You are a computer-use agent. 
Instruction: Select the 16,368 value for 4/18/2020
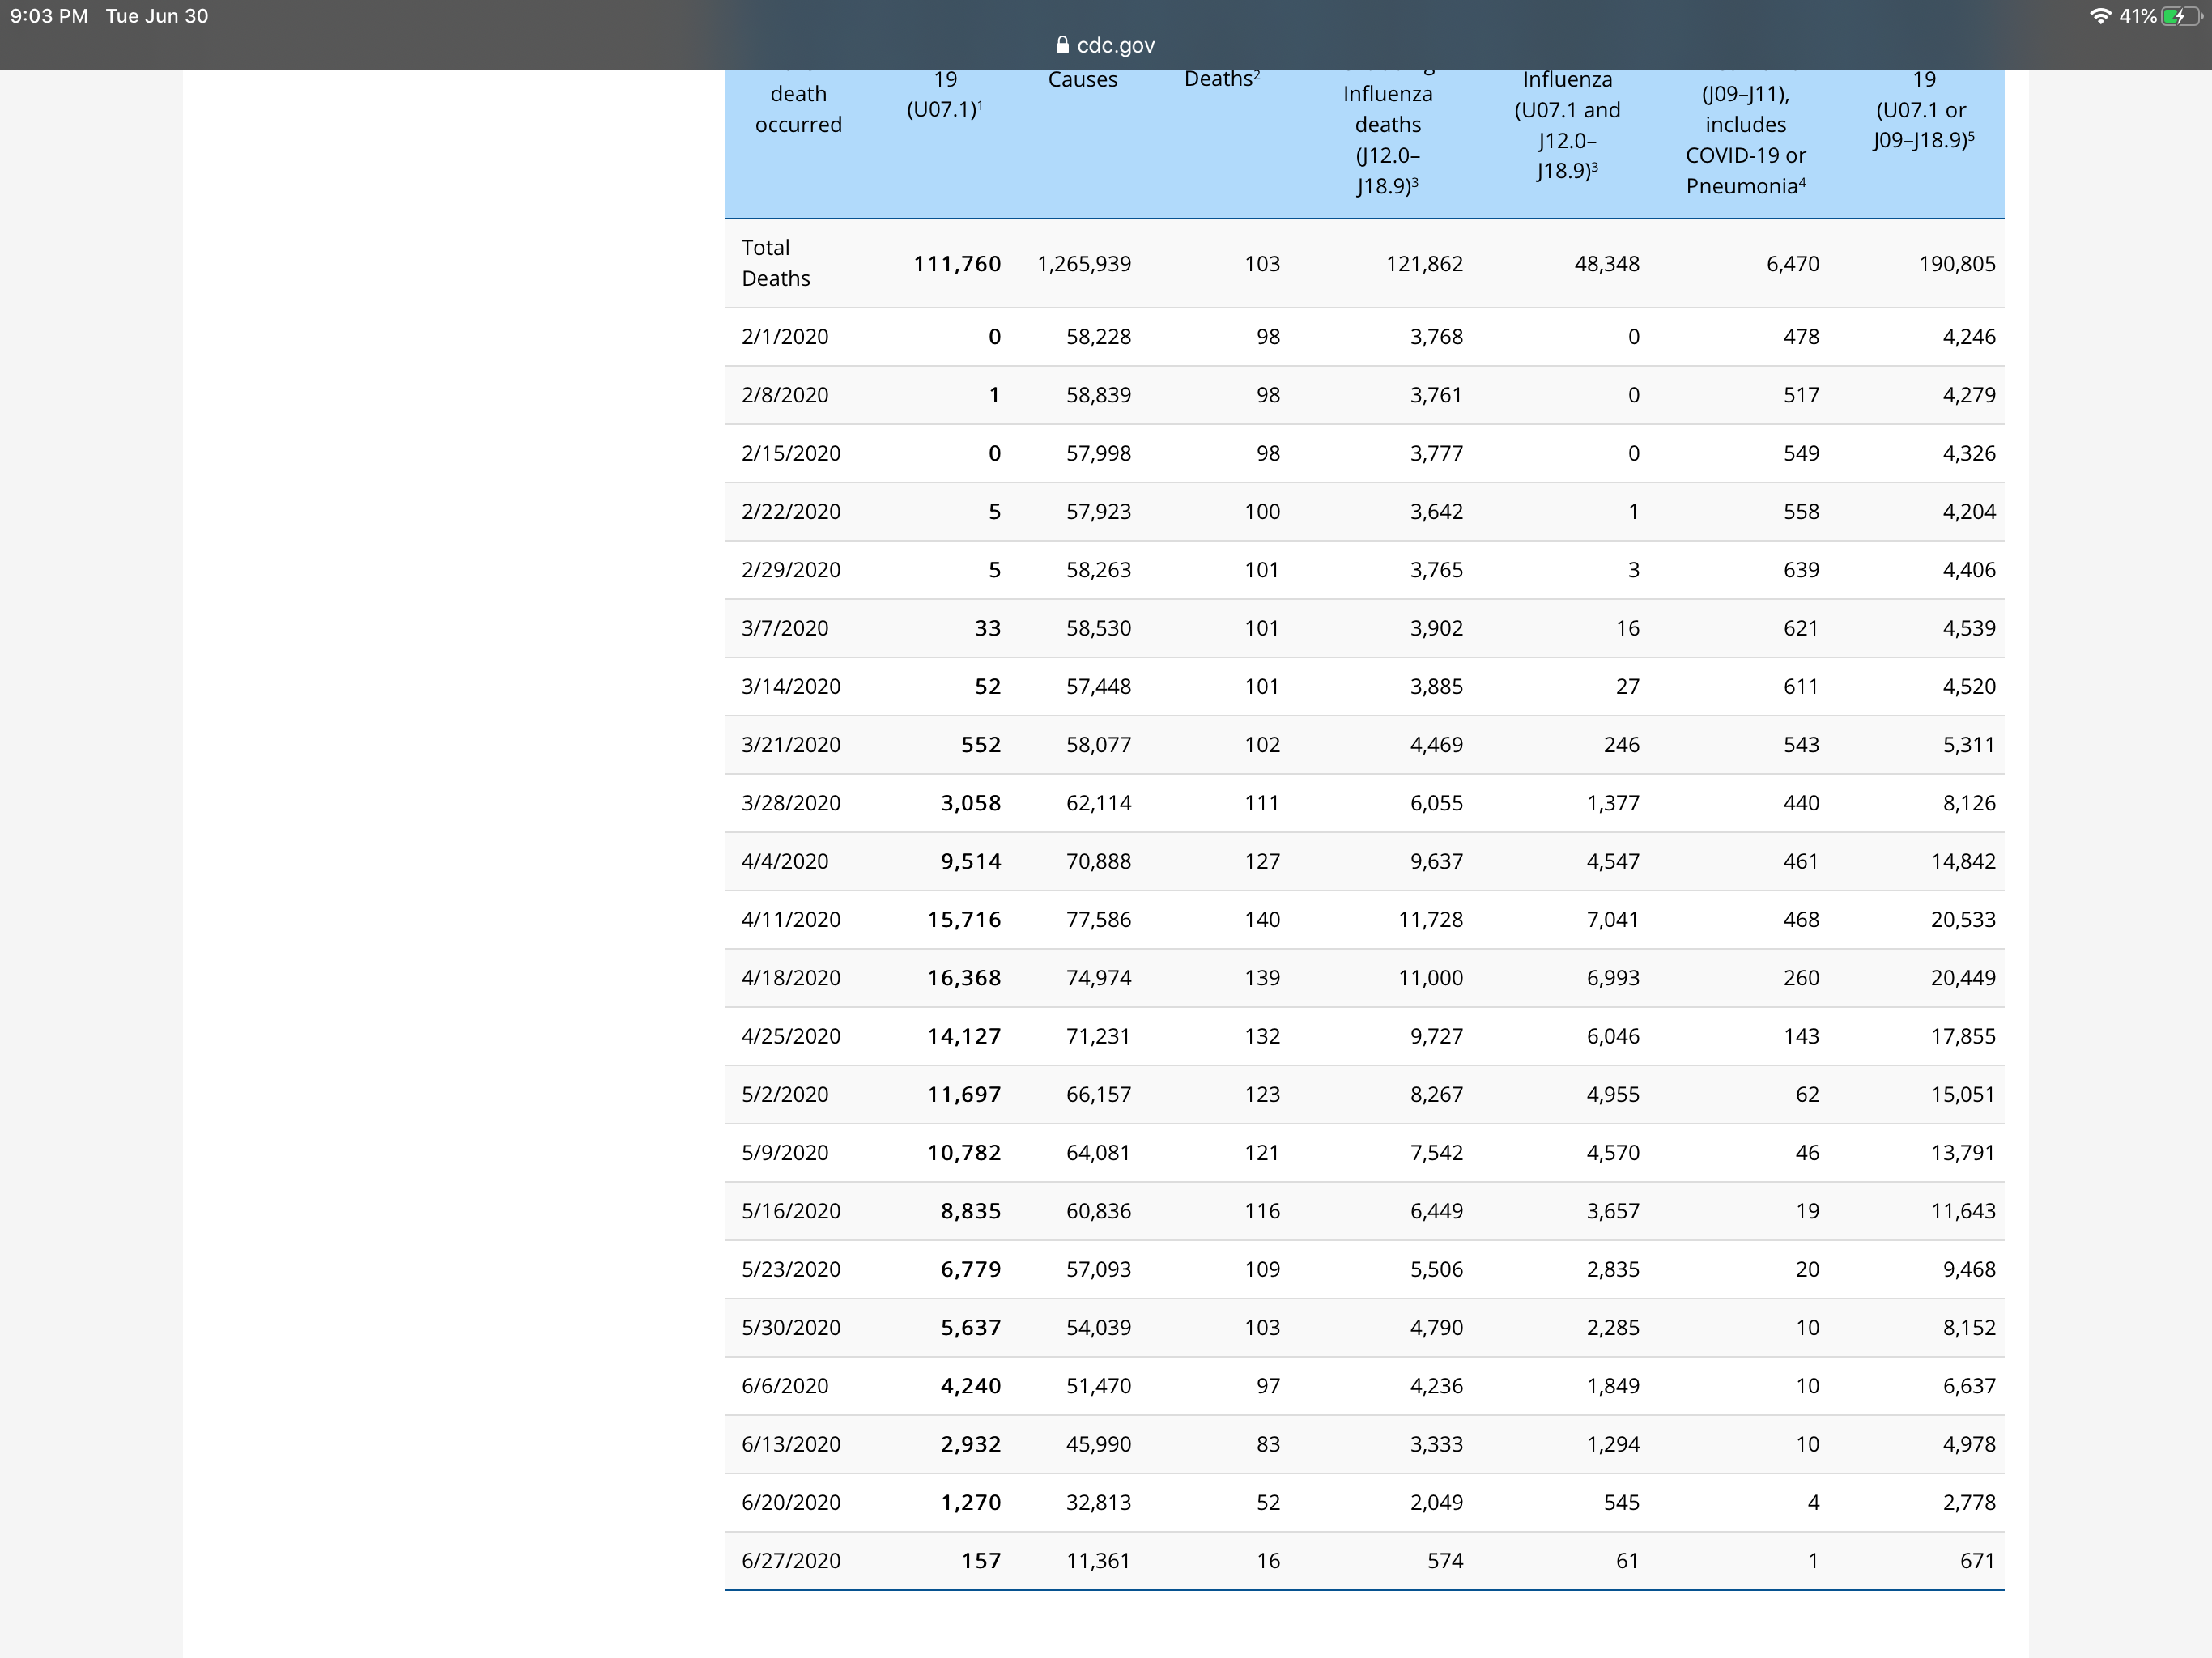coord(964,978)
